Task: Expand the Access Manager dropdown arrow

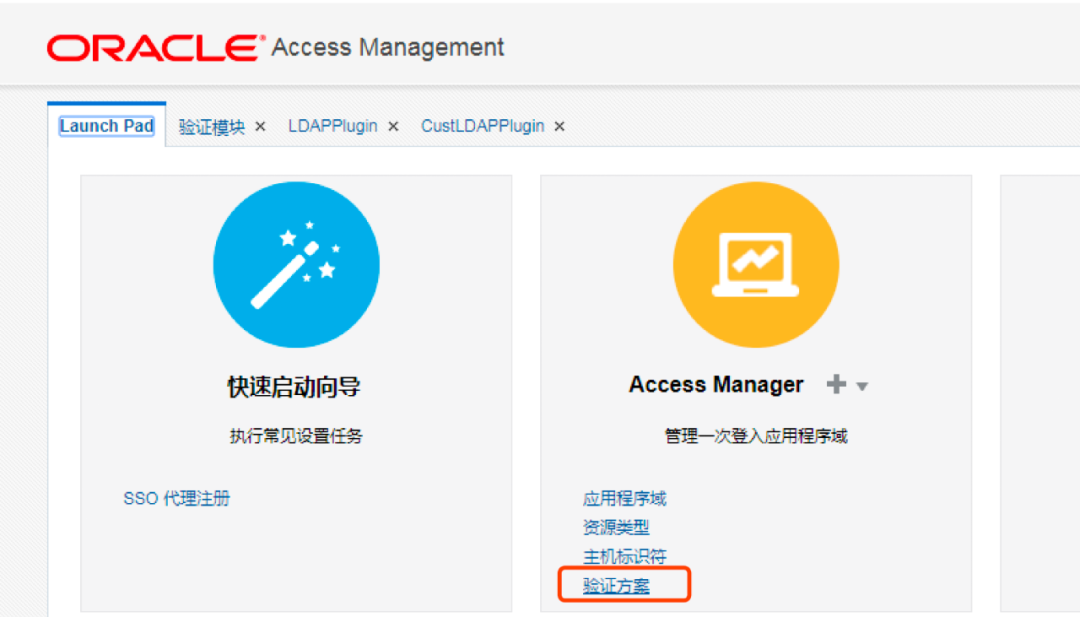Action: pos(862,386)
